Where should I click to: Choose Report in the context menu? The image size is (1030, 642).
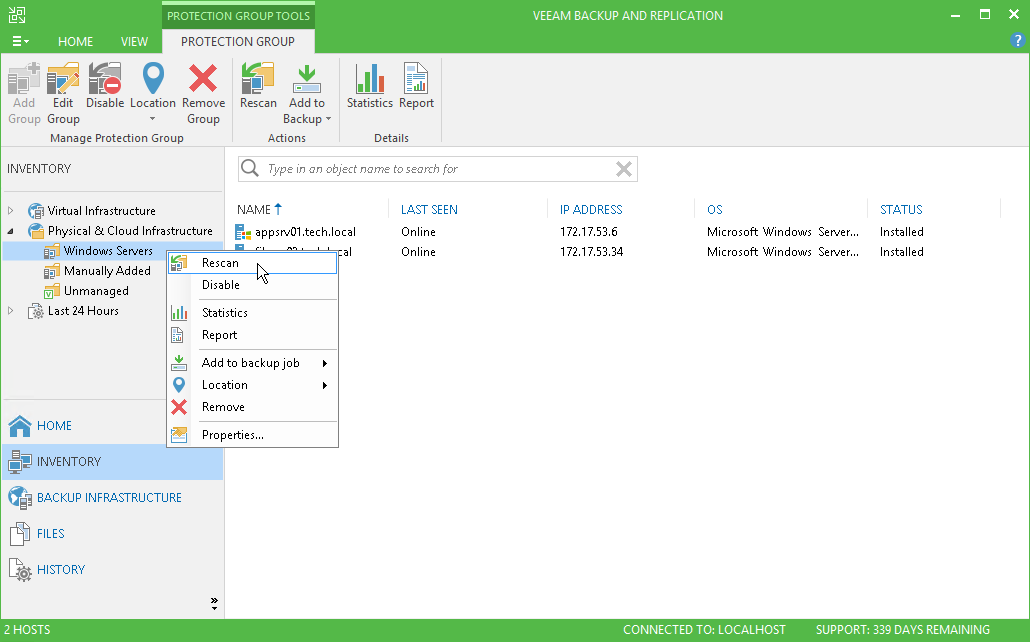pyautogui.click(x=252, y=335)
